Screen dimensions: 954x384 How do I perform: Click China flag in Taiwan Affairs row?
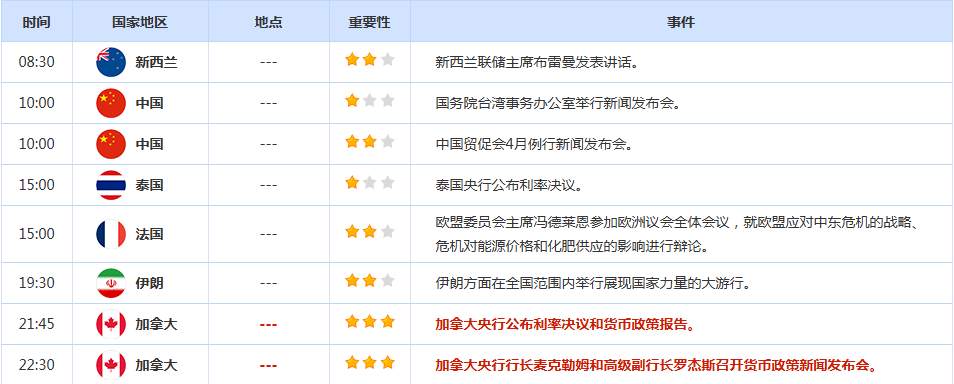[111, 103]
